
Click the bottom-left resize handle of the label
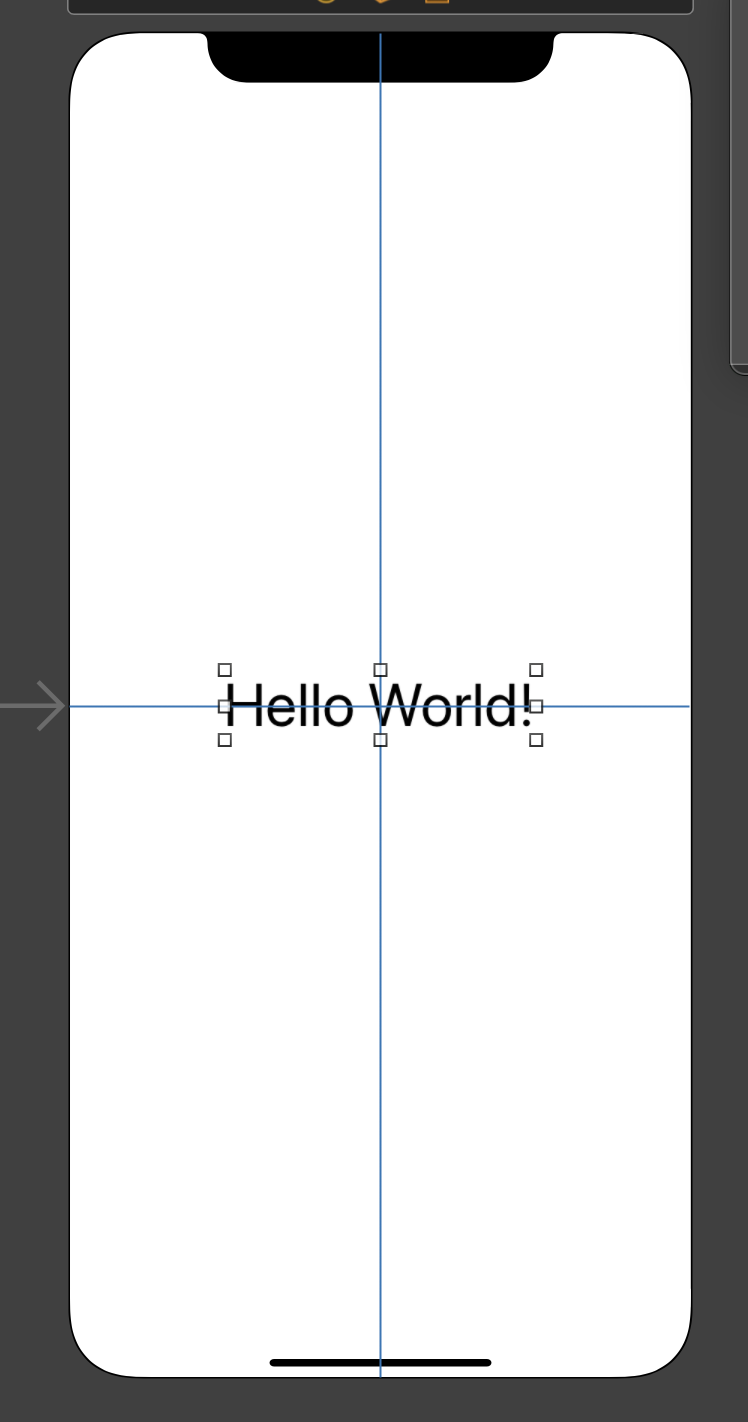225,740
